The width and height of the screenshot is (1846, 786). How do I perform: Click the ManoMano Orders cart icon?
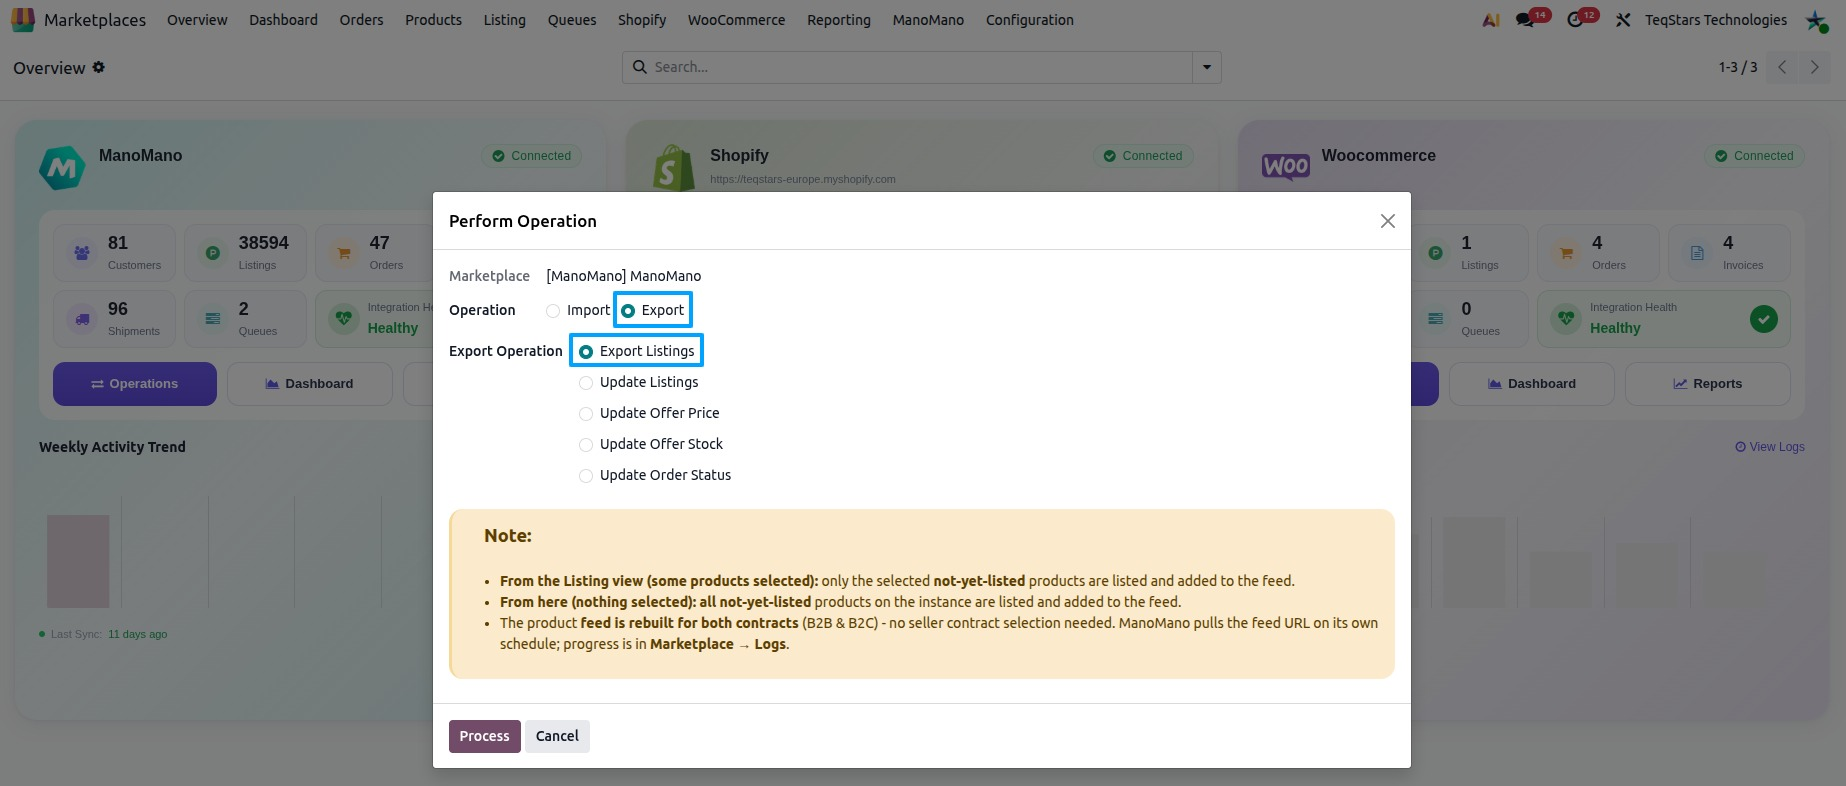(344, 253)
